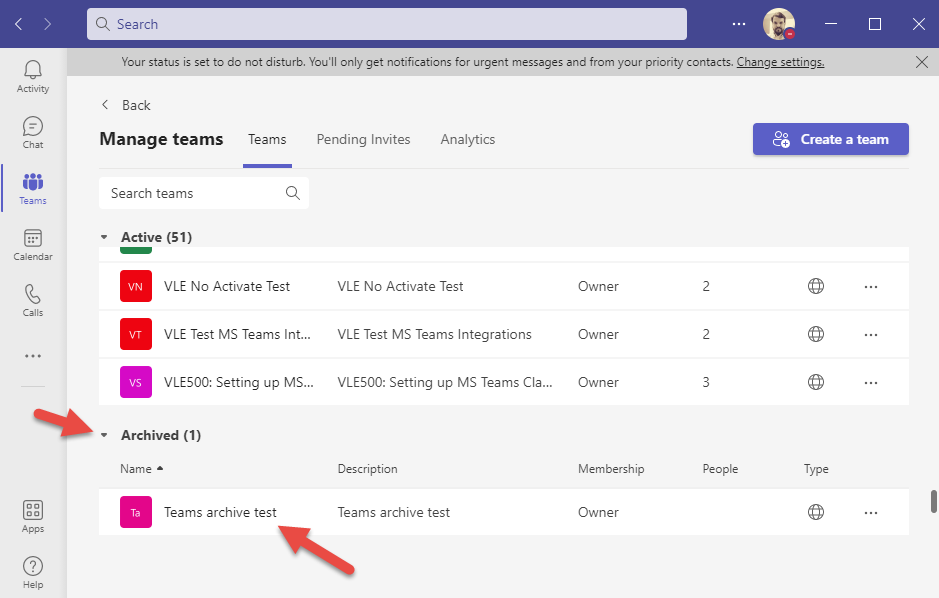The image size is (939, 598).
Task: Open Help in the sidebar
Action: pyautogui.click(x=33, y=573)
